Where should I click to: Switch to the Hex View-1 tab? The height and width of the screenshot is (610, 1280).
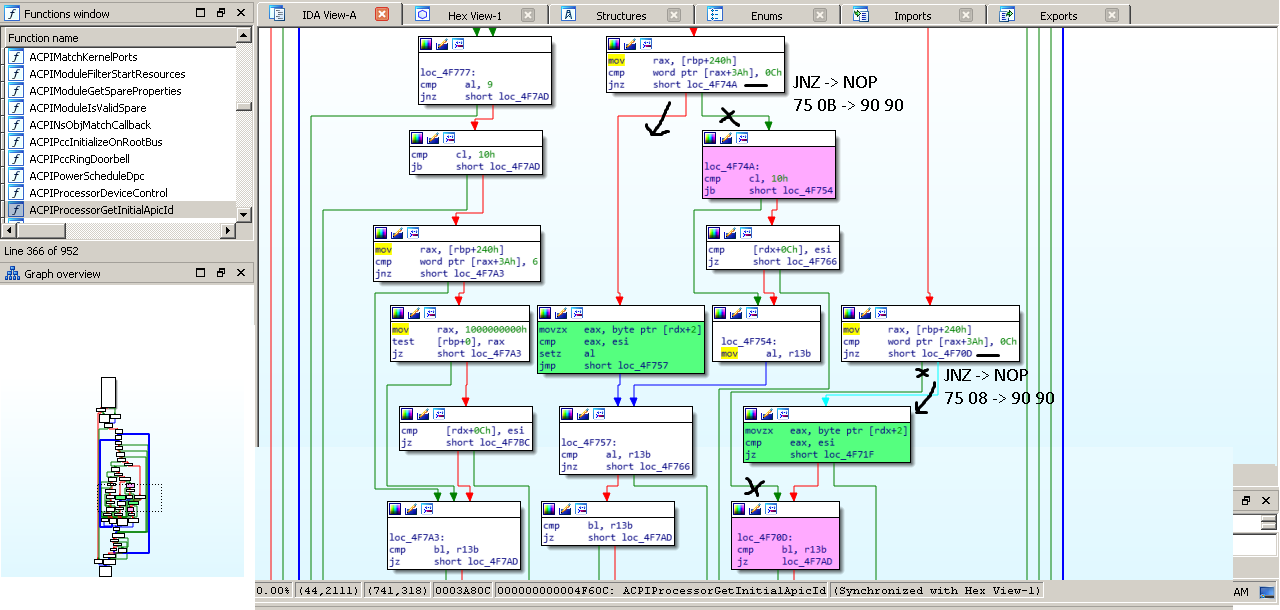[x=475, y=15]
